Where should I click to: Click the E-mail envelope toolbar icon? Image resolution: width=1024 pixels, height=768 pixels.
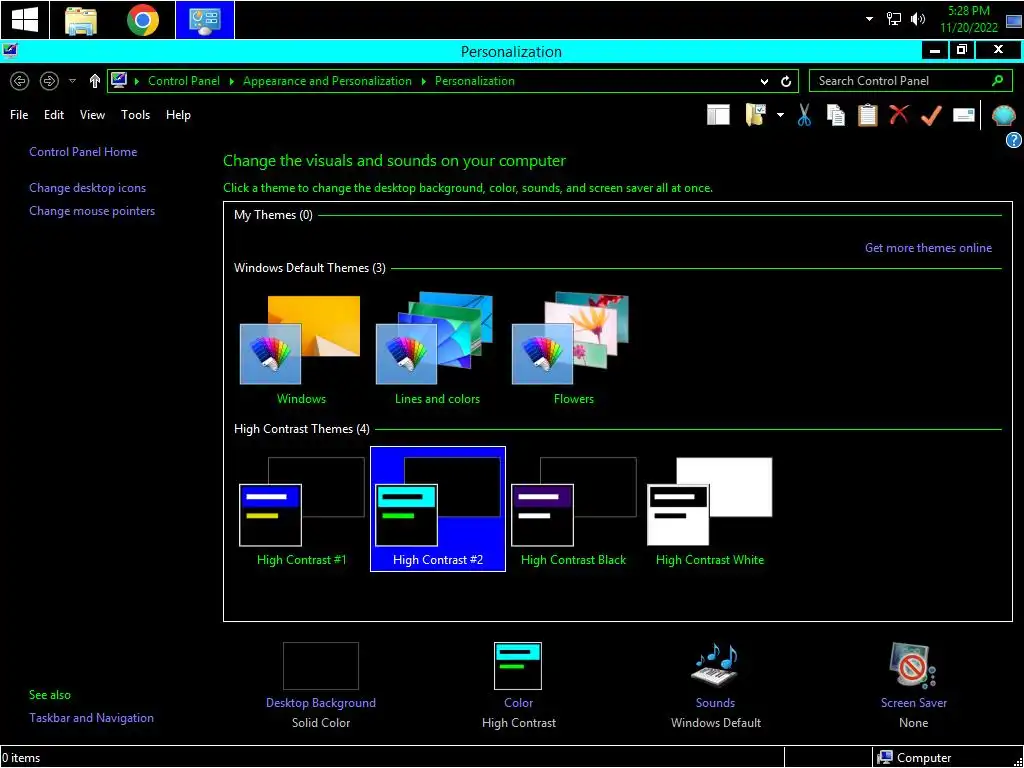[x=964, y=116]
